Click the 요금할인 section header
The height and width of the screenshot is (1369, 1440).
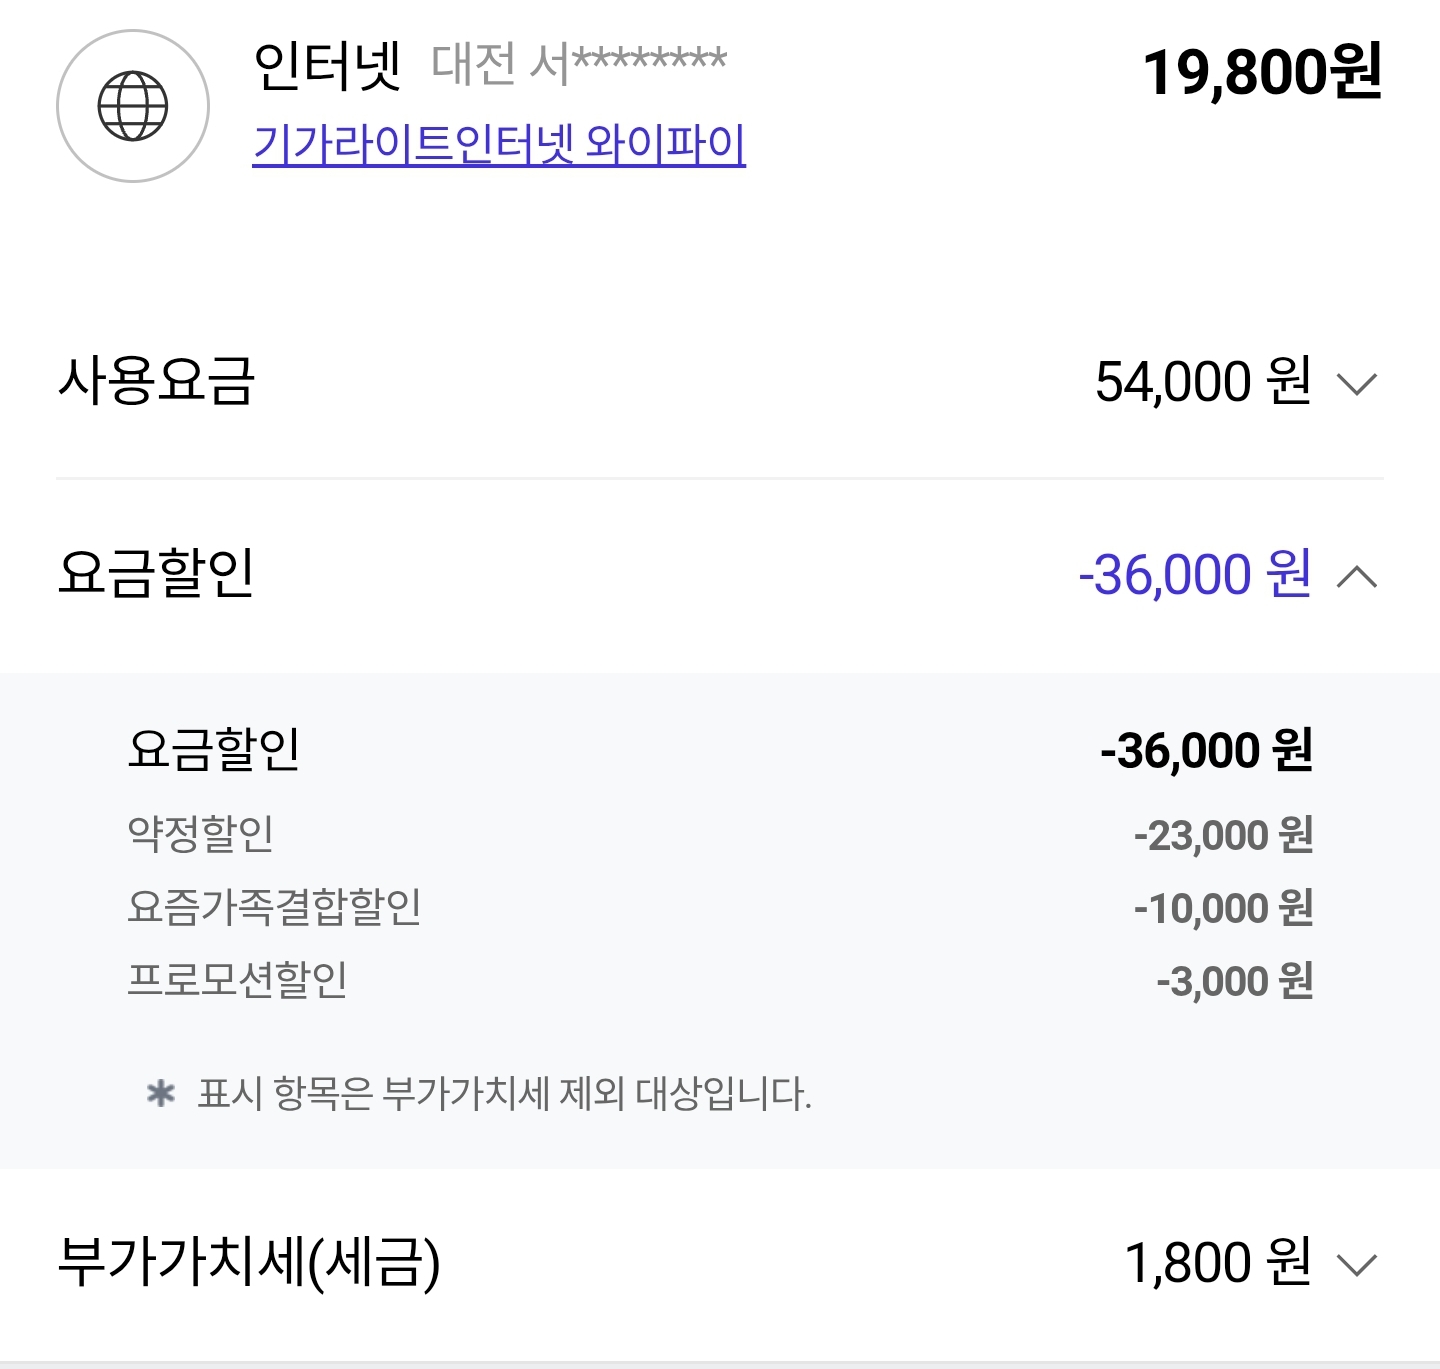[157, 573]
